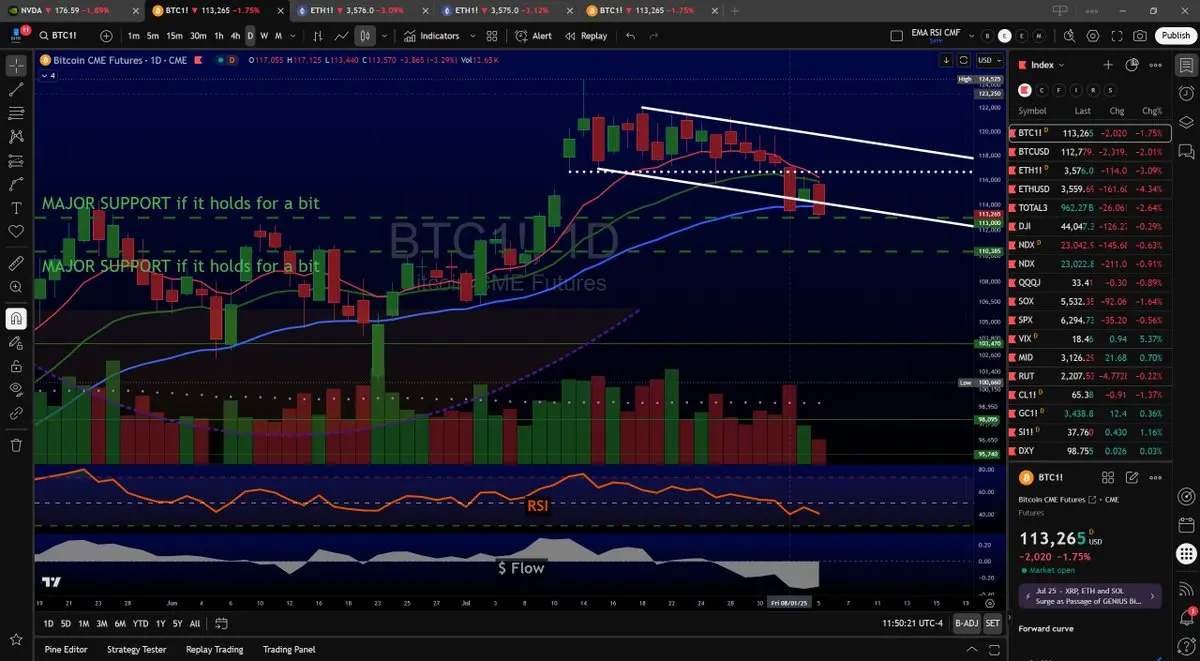
Task: Select the Text annotation tool
Action: [x=16, y=208]
